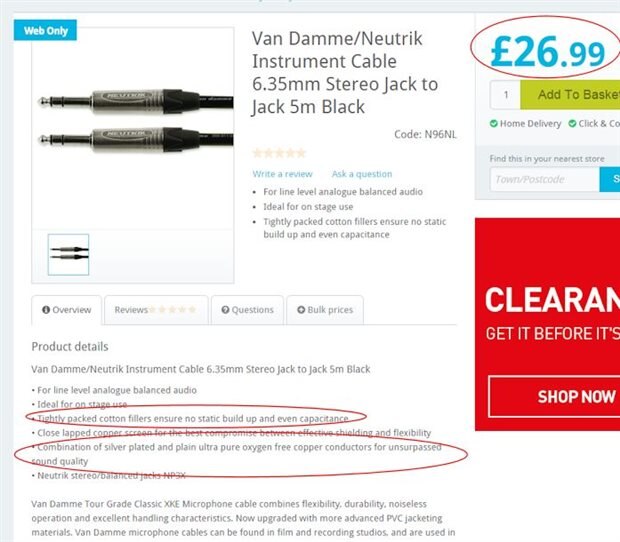The width and height of the screenshot is (620, 542).
Task: Click the quantity input field
Action: [x=505, y=95]
